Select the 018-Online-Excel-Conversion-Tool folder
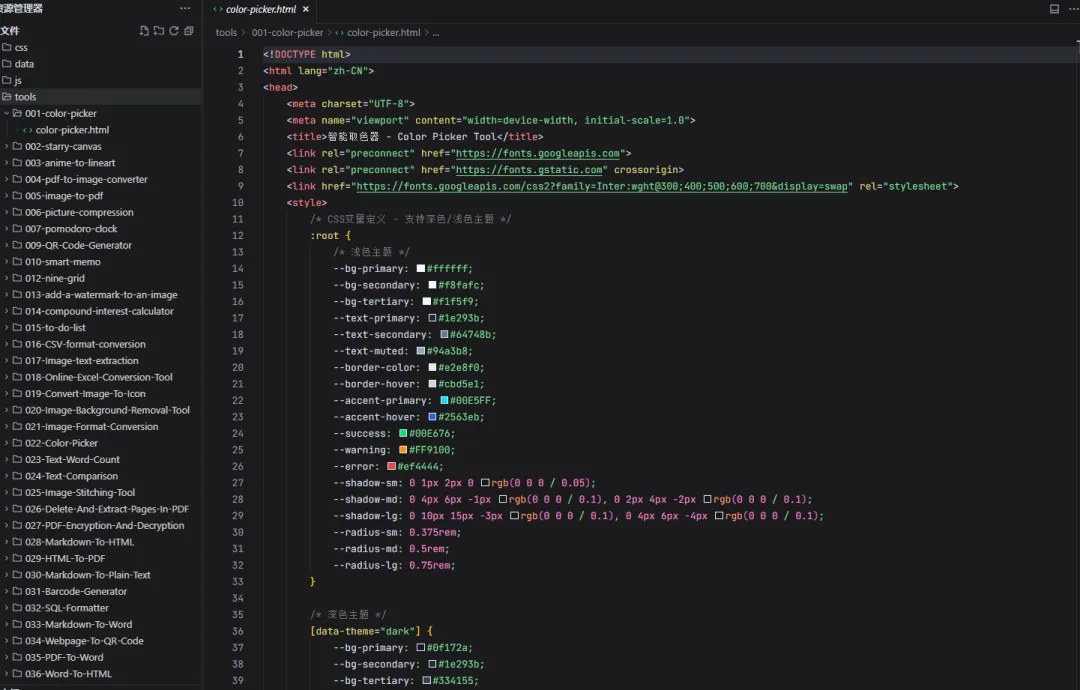This screenshot has height=690, width=1080. click(x=101, y=377)
